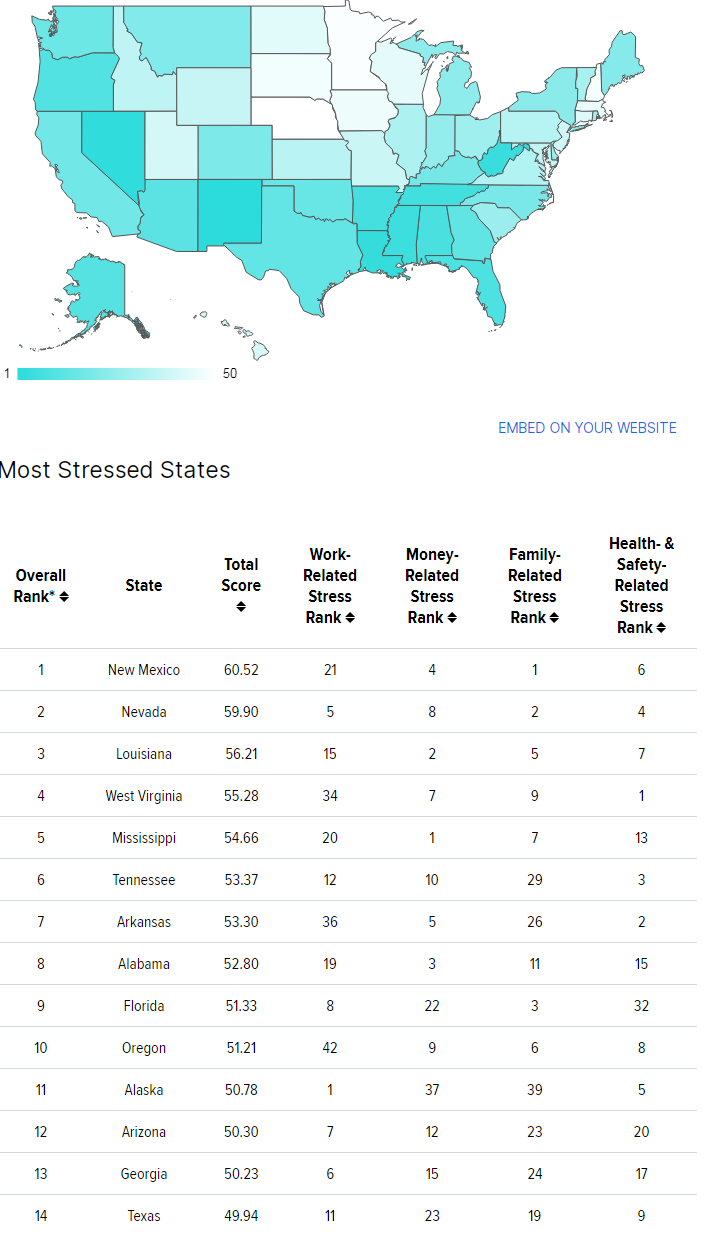Select Hawaii on the map

(x=259, y=350)
